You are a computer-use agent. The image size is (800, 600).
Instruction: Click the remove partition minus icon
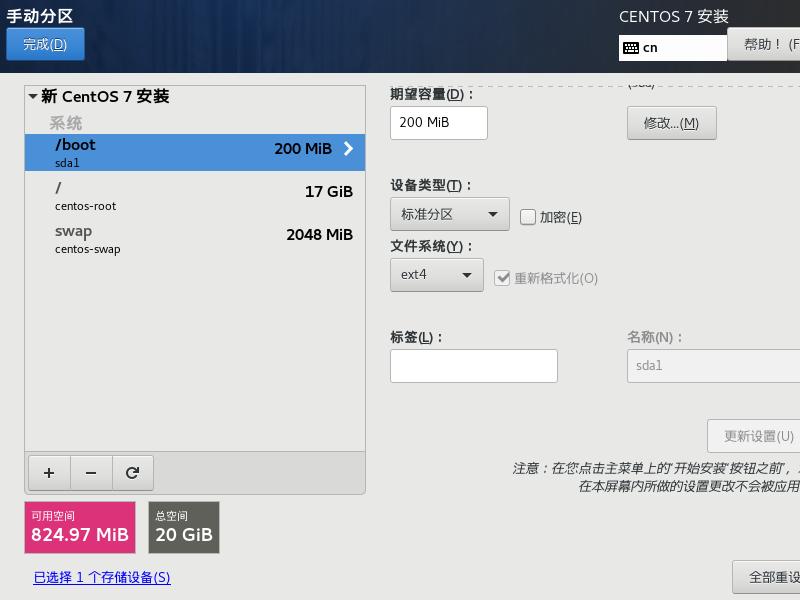click(x=91, y=472)
